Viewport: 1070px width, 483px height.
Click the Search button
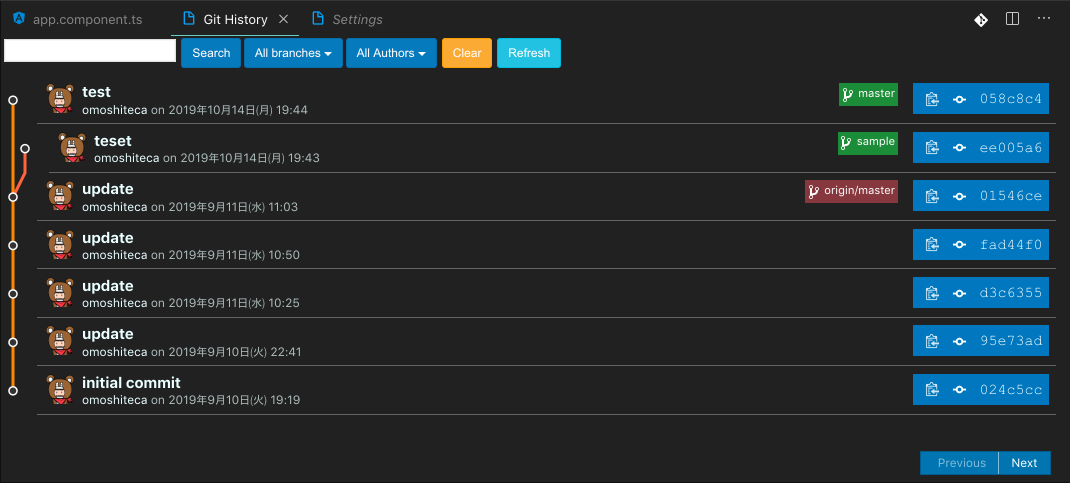(x=211, y=53)
